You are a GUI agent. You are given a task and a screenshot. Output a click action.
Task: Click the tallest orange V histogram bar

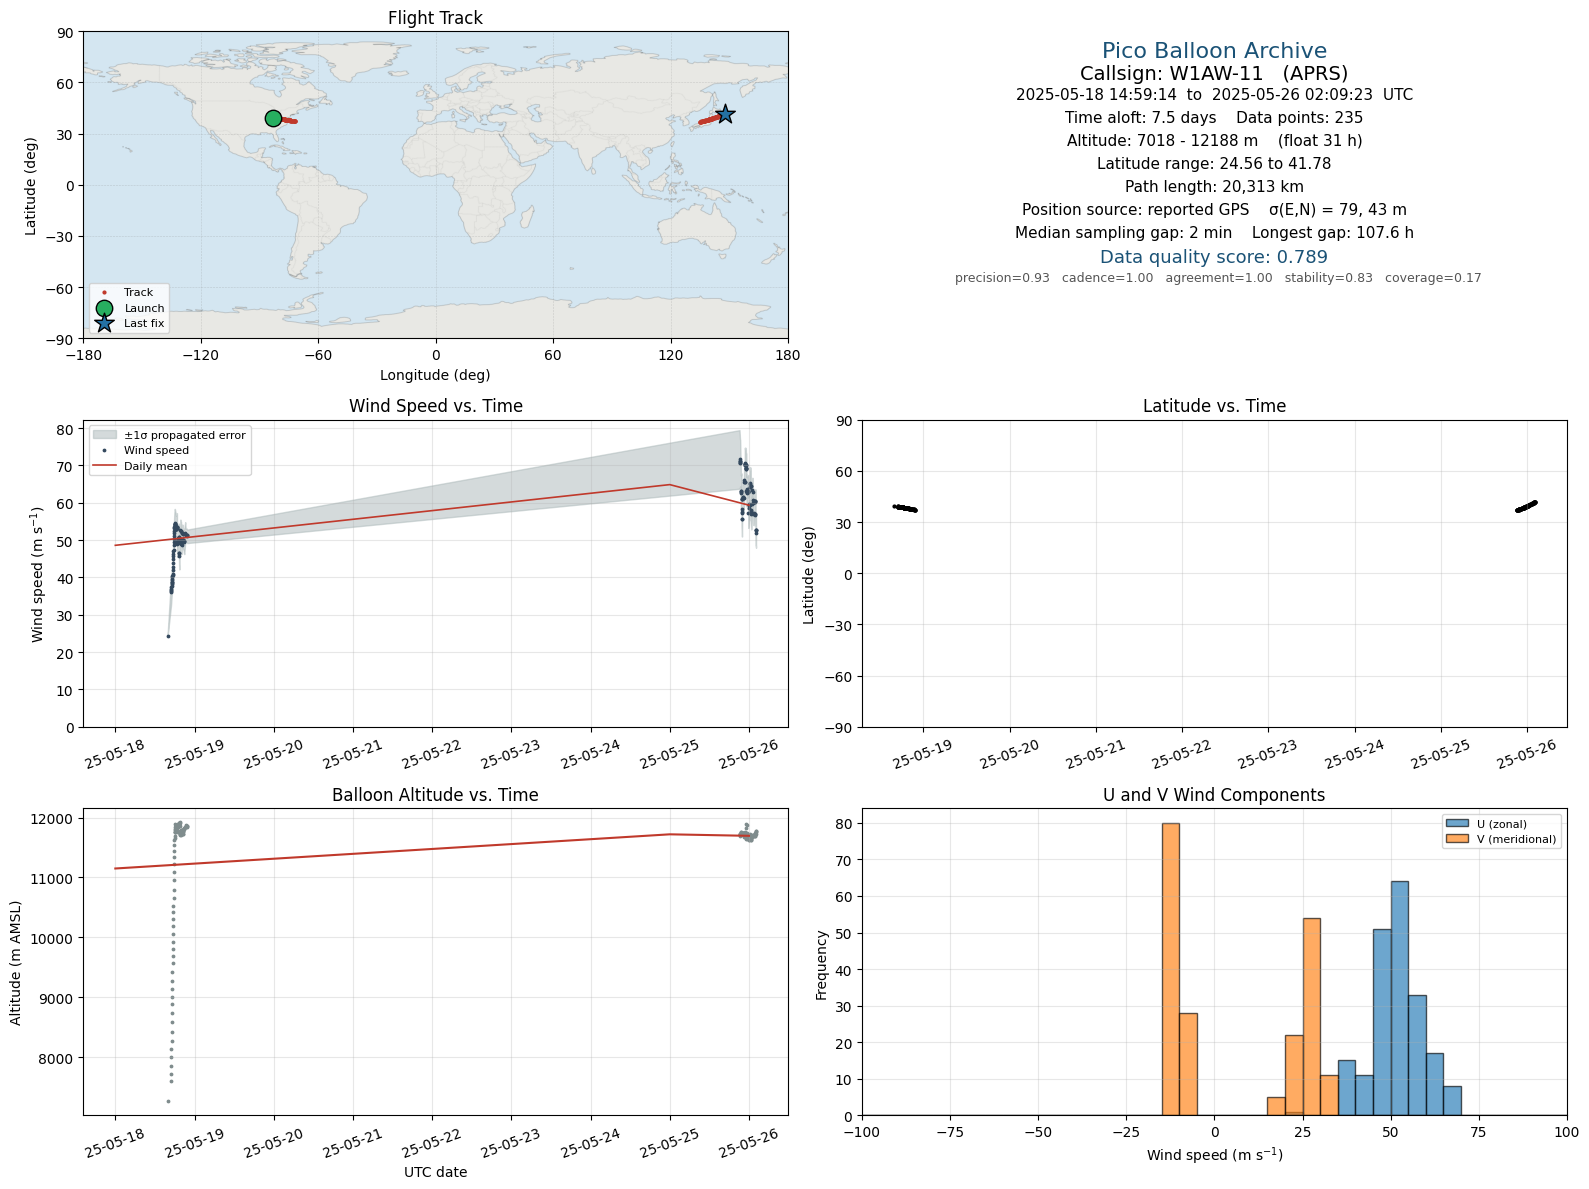(1170, 969)
